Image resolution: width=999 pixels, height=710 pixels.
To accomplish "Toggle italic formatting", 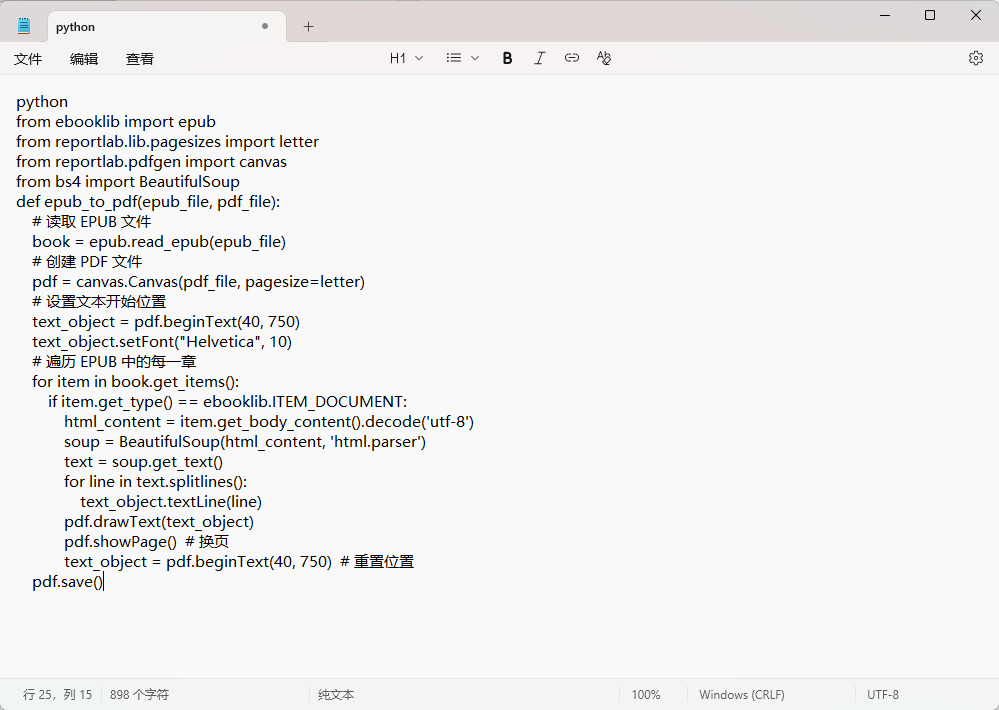I will (x=540, y=58).
